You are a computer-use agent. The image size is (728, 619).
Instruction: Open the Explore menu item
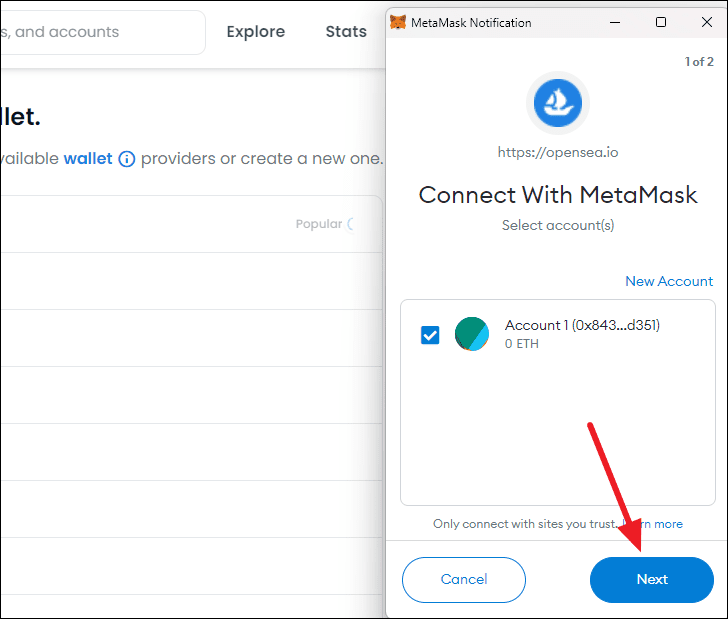click(256, 32)
